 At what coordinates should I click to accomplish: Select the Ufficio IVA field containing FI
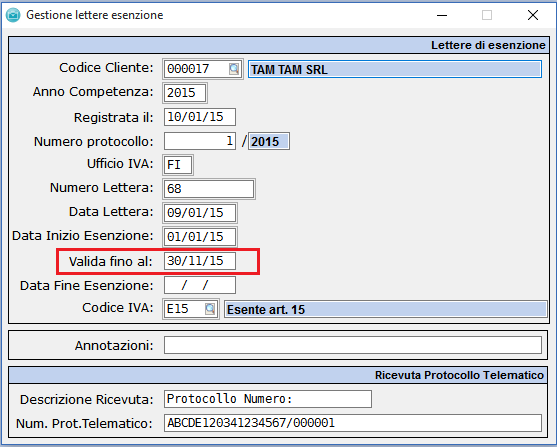click(x=178, y=165)
